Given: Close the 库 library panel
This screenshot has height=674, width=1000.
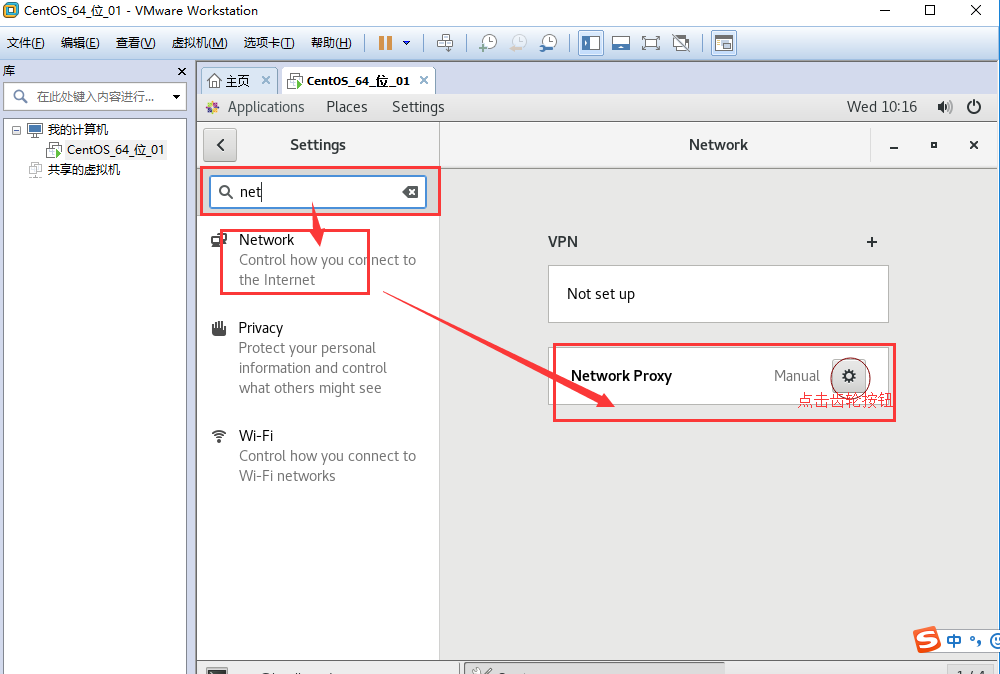Looking at the screenshot, I should 182,71.
